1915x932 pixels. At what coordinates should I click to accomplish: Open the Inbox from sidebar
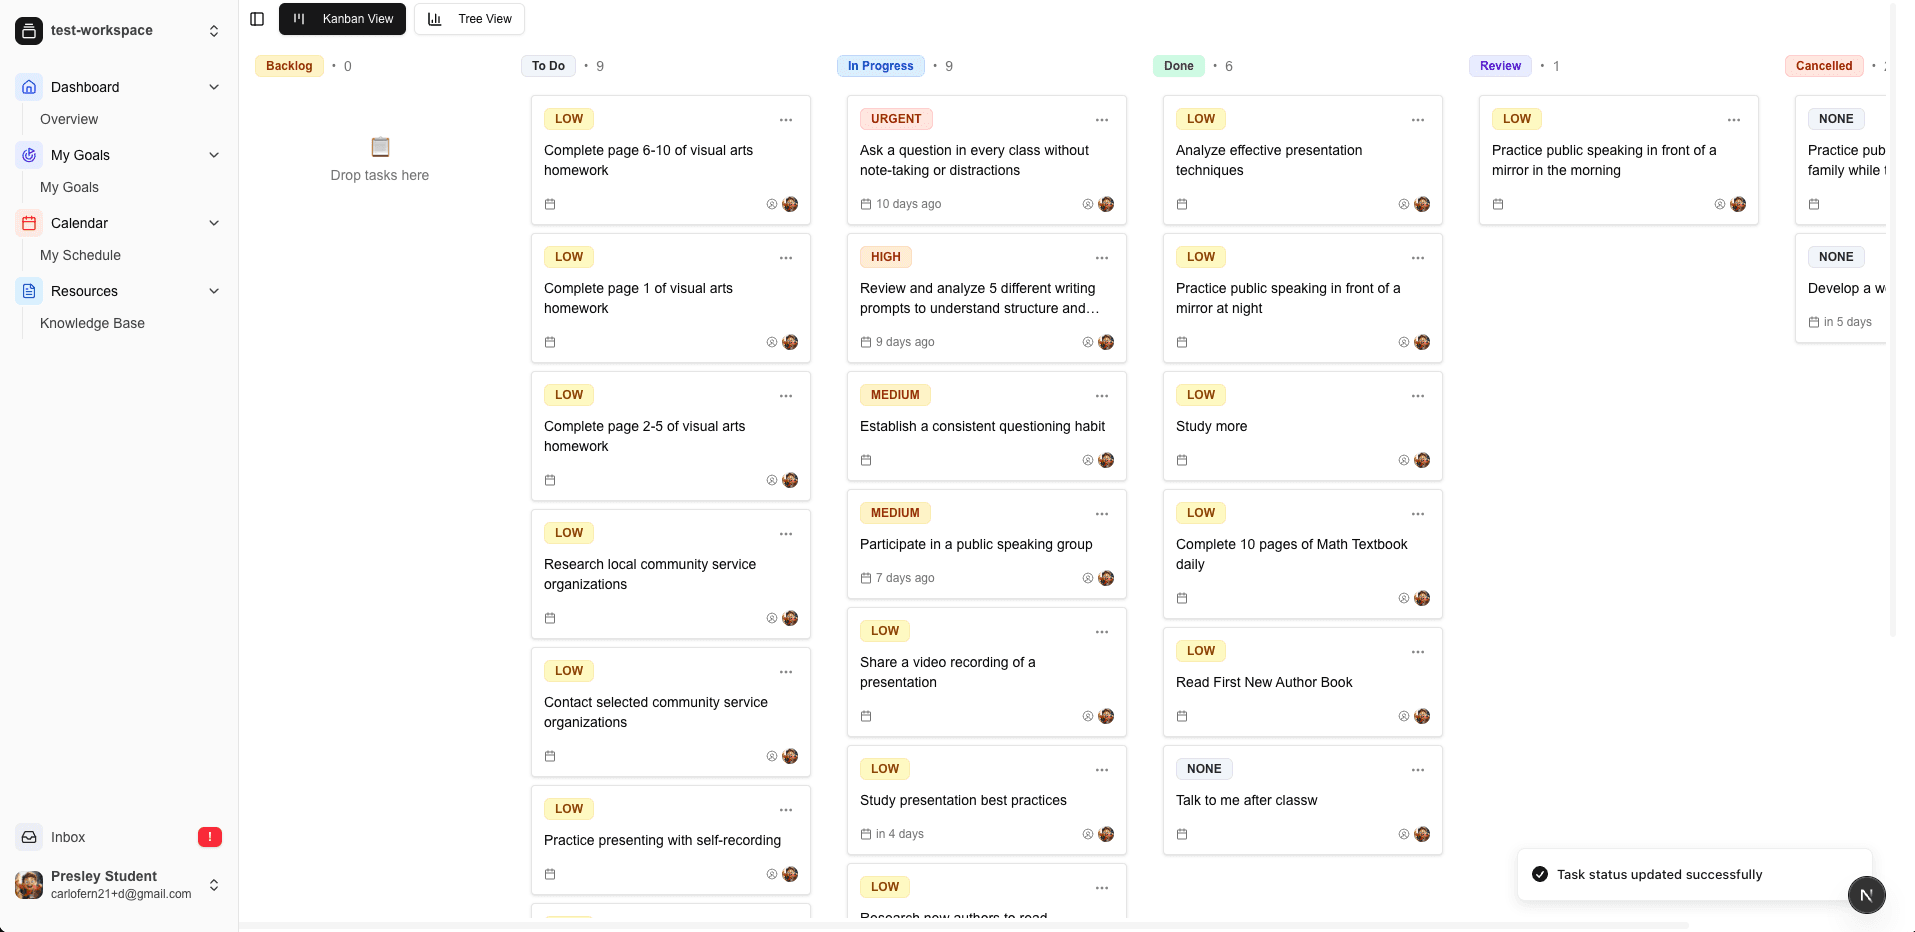[68, 837]
